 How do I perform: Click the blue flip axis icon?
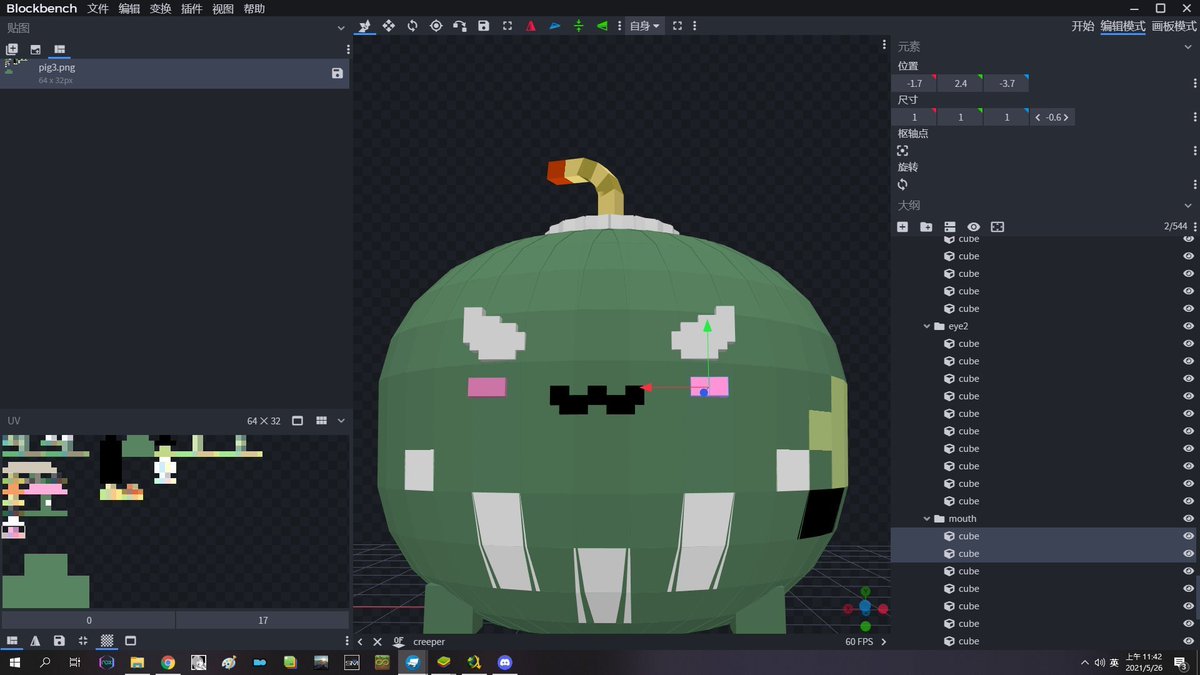[x=555, y=26]
